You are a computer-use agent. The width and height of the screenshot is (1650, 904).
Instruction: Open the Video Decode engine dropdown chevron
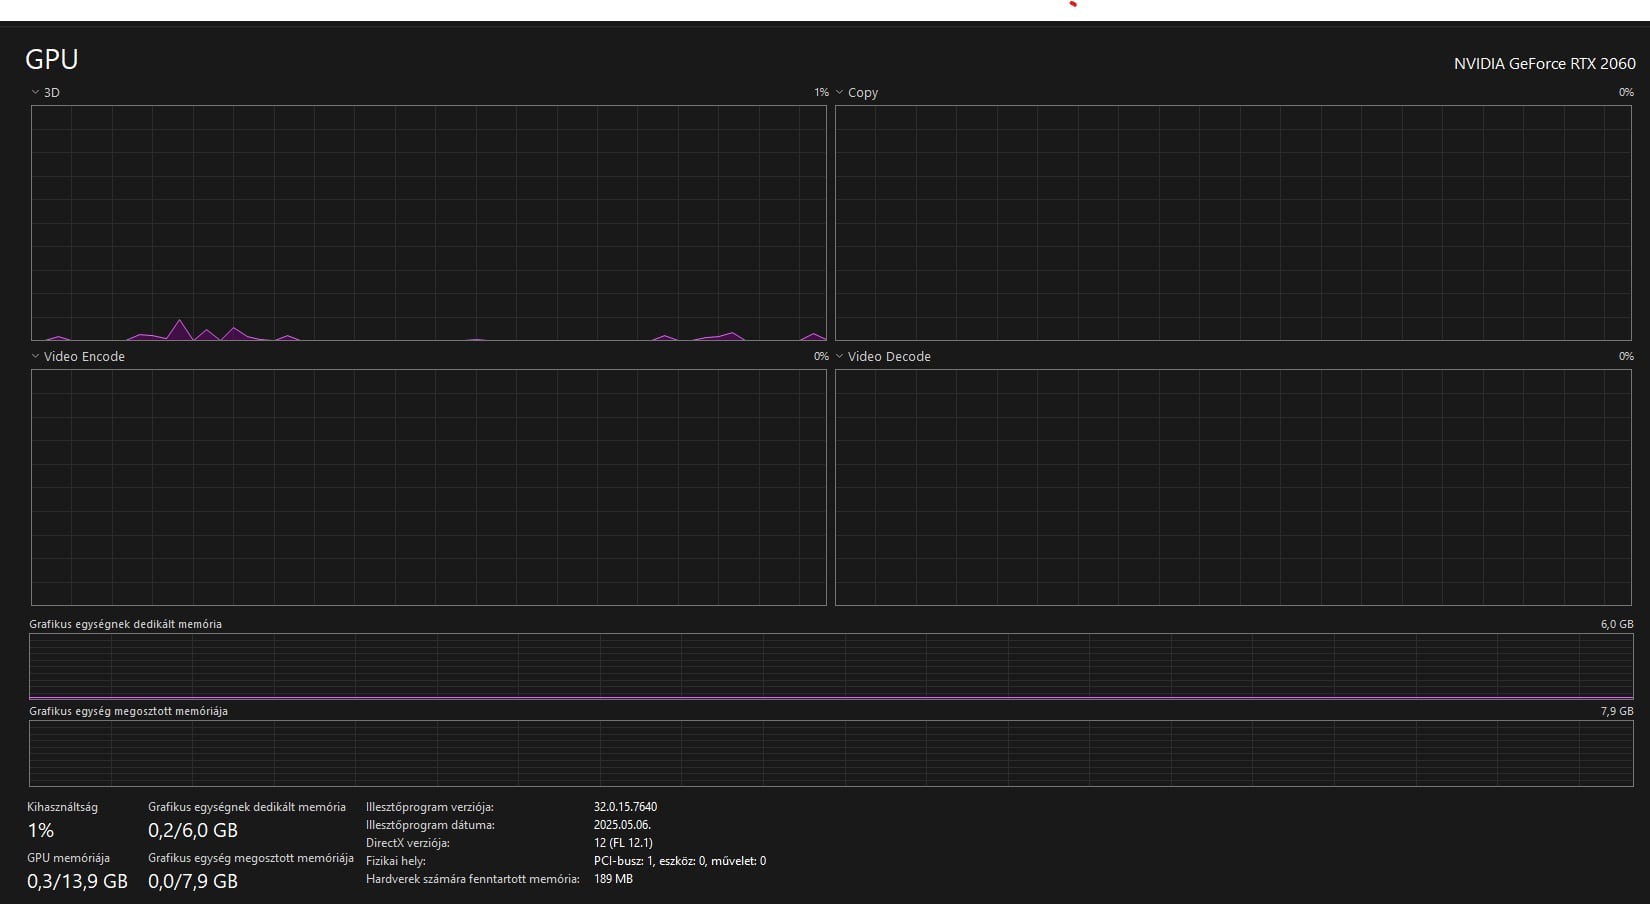pyautogui.click(x=840, y=356)
